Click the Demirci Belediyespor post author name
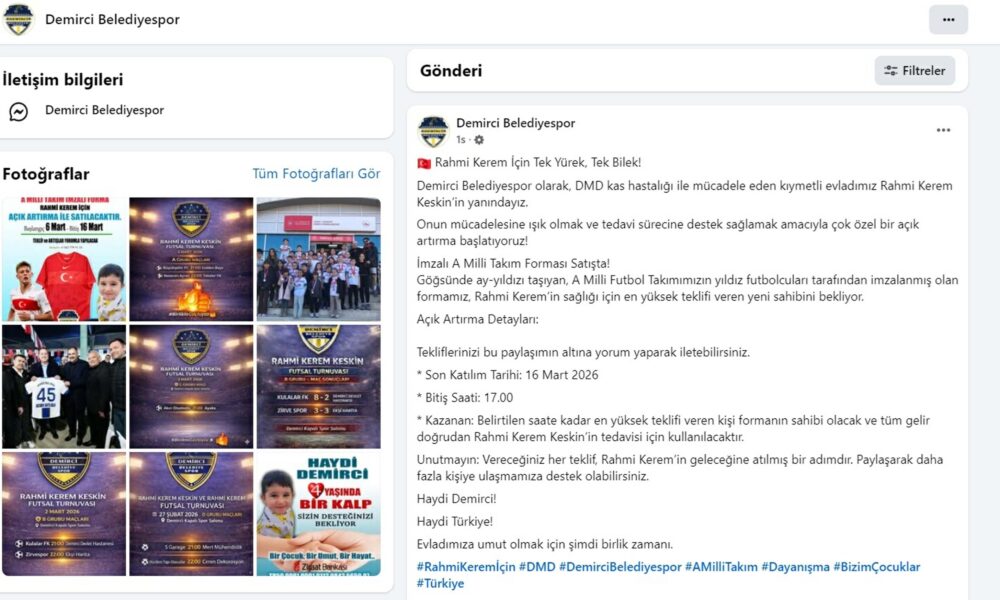The height and width of the screenshot is (600, 1000). 515,123
